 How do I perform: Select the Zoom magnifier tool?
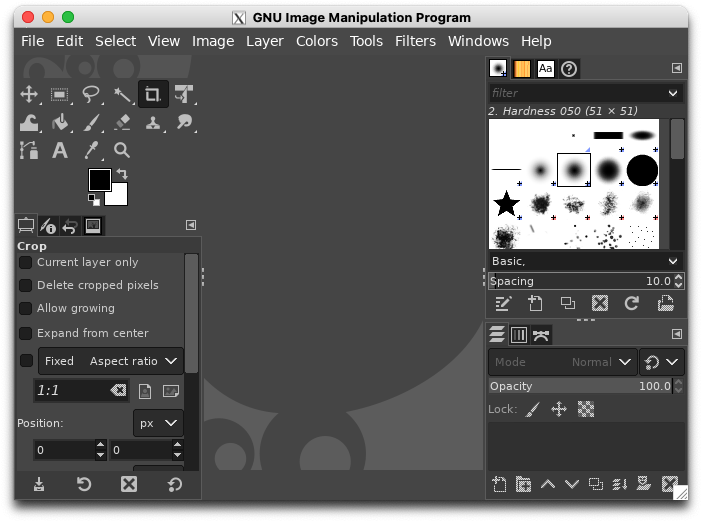click(122, 150)
